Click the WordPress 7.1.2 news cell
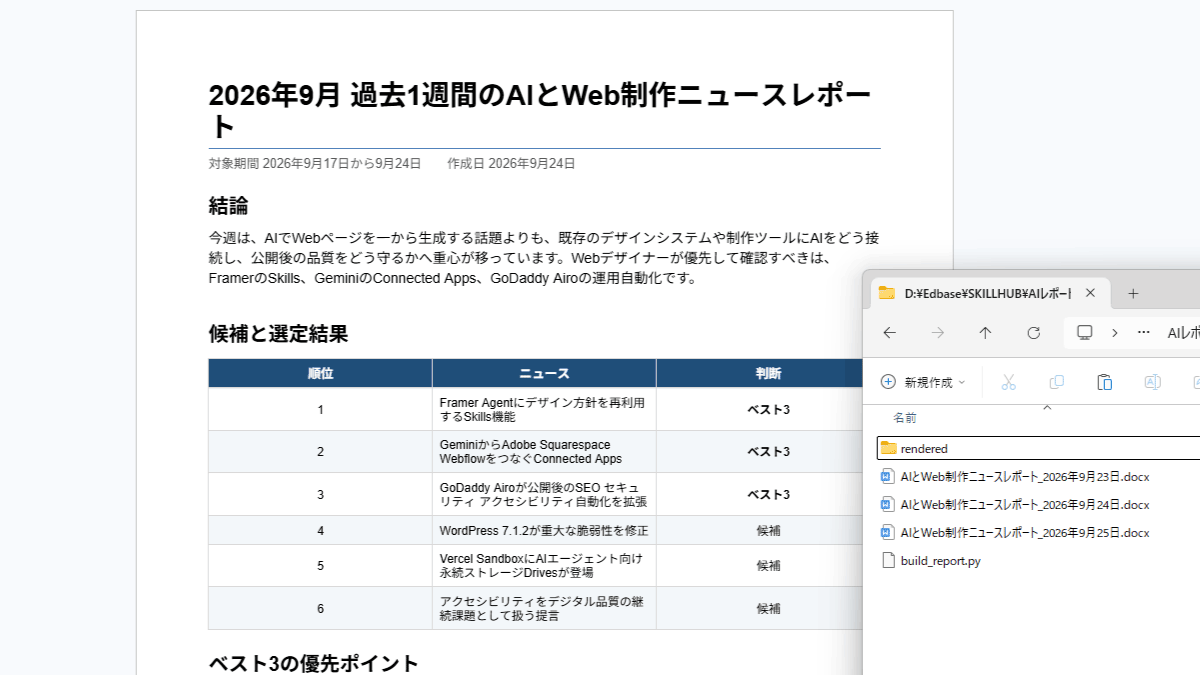The image size is (1200, 675). click(544, 530)
